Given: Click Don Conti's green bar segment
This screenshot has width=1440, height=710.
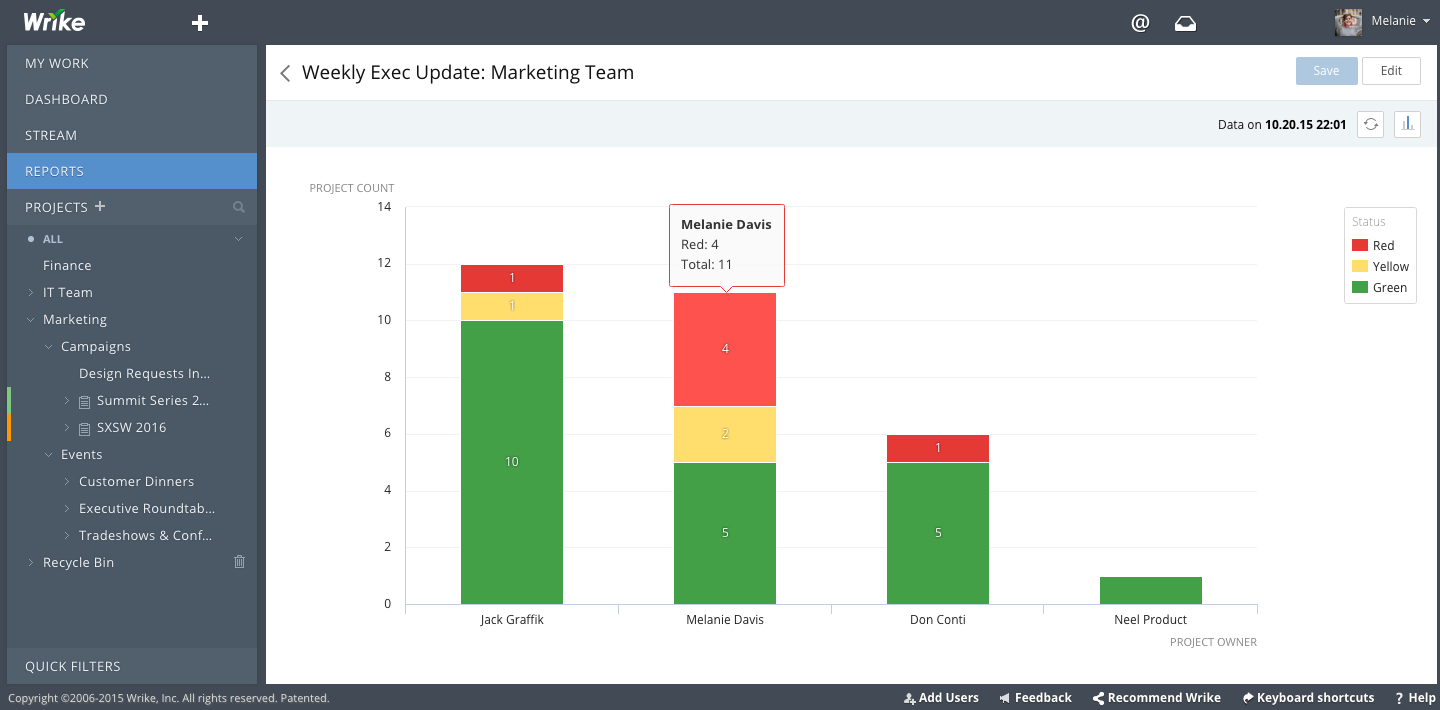Looking at the screenshot, I should (x=938, y=533).
